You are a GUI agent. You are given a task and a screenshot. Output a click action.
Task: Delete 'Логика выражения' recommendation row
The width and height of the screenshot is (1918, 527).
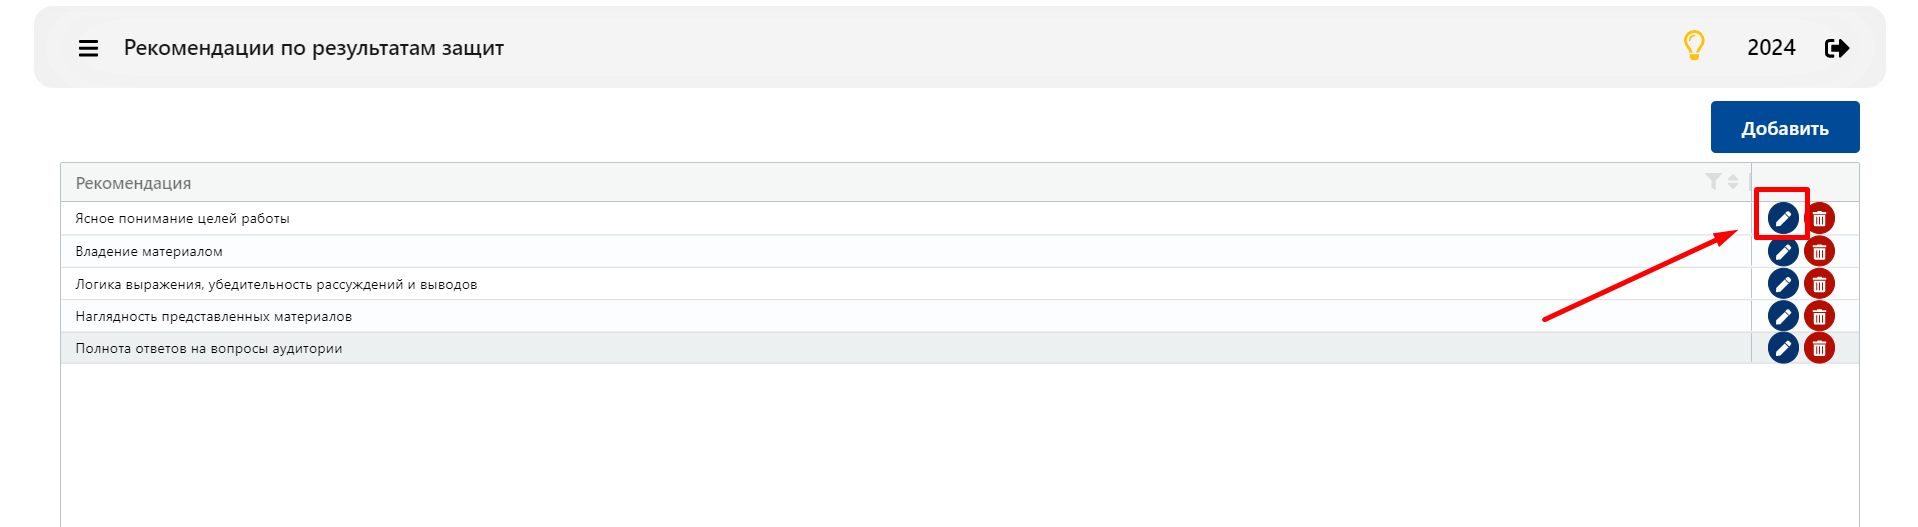(x=1819, y=284)
